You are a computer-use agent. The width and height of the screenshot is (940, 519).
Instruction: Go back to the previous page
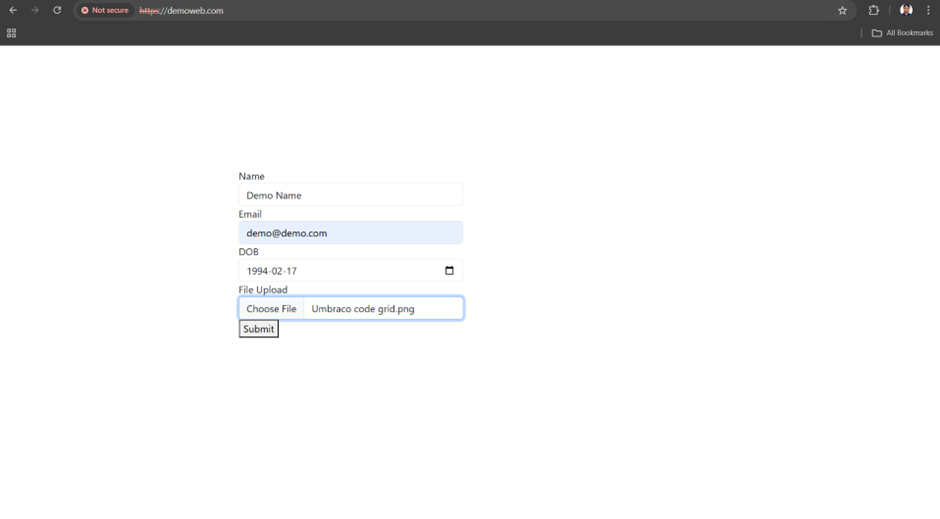point(13,10)
